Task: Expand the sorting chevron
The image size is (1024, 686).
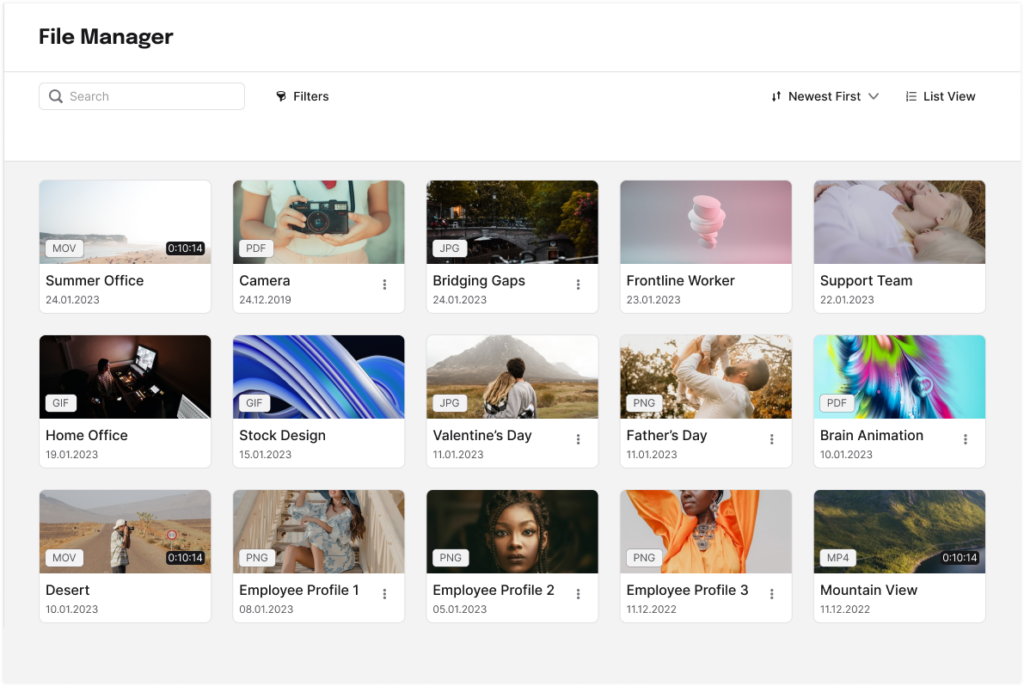Action: coord(875,96)
